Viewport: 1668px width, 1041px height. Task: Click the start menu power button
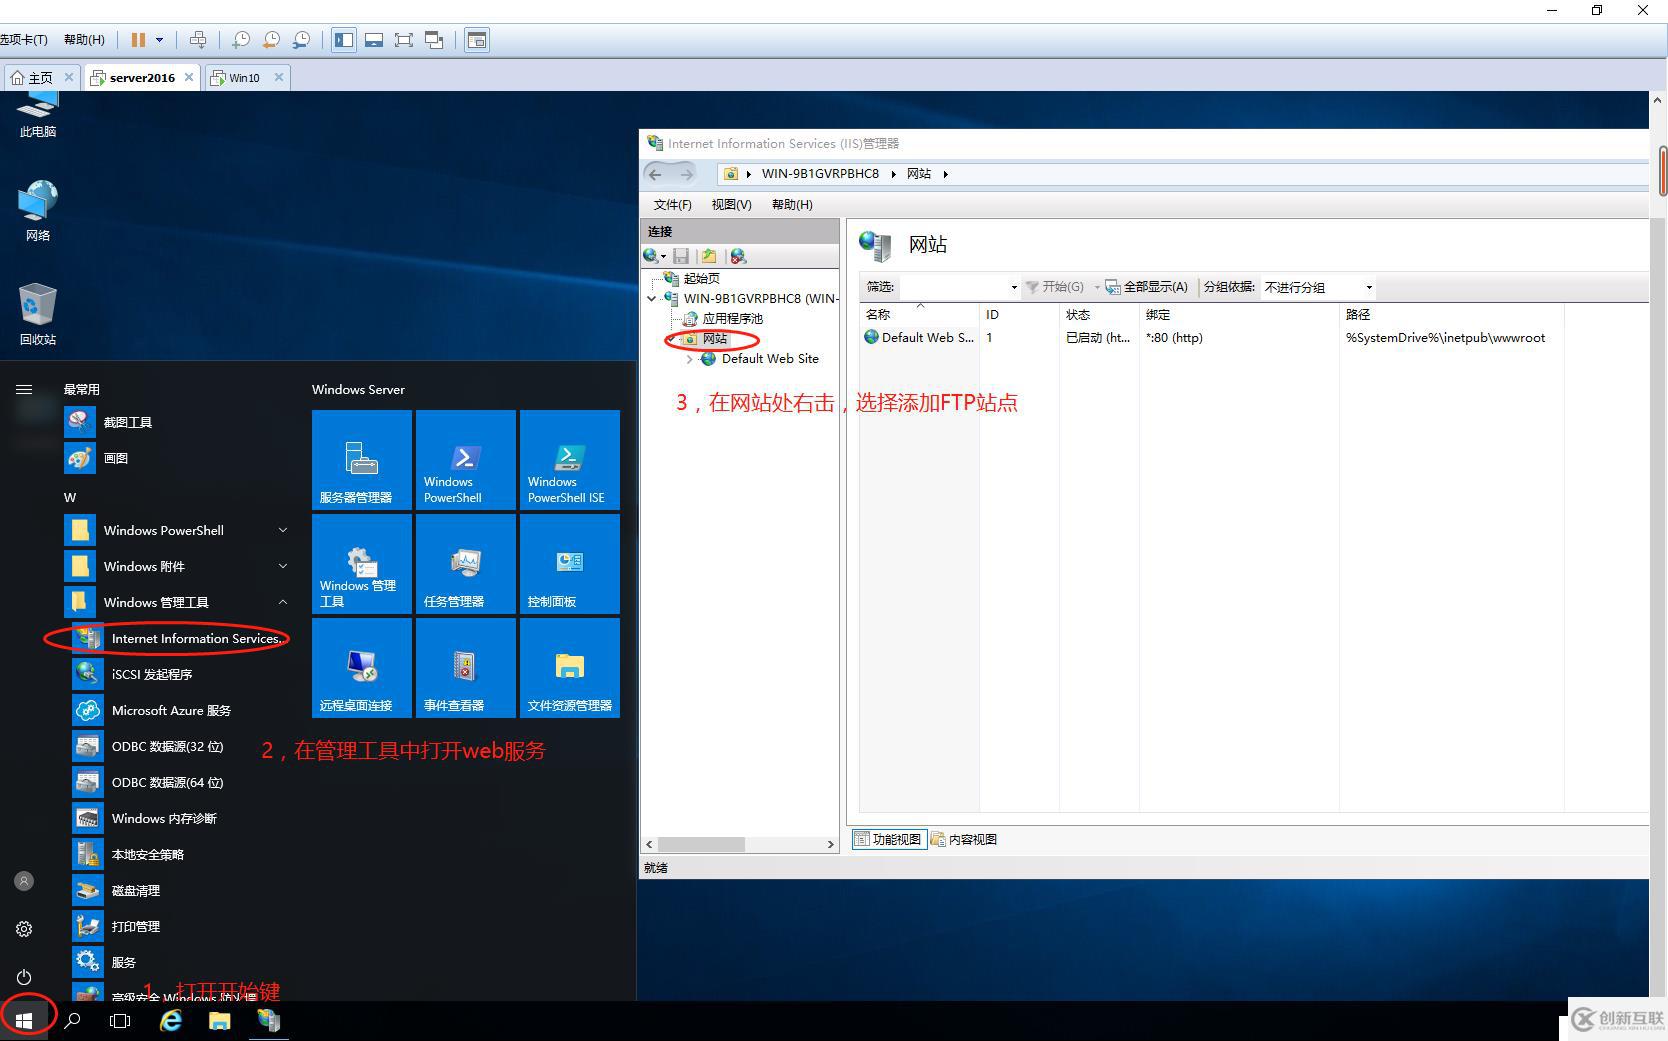pyautogui.click(x=24, y=977)
